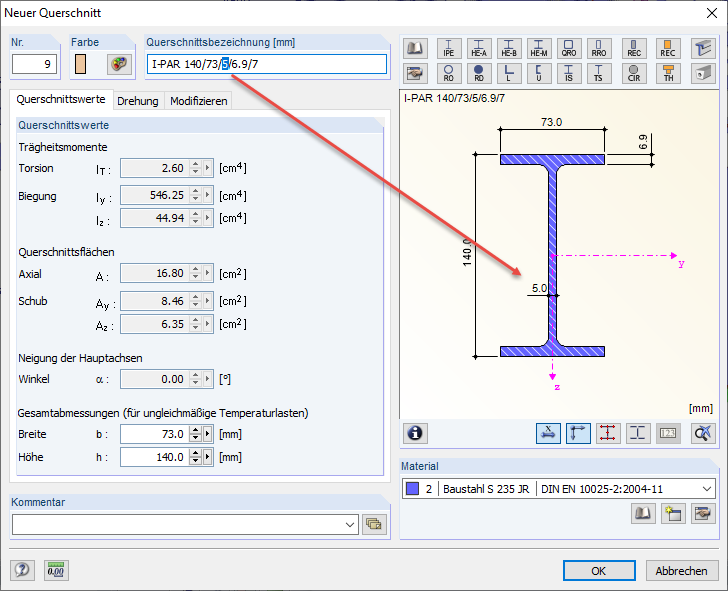Click the reset zoom view button
Image resolution: width=728 pixels, height=591 pixels.
pos(703,433)
